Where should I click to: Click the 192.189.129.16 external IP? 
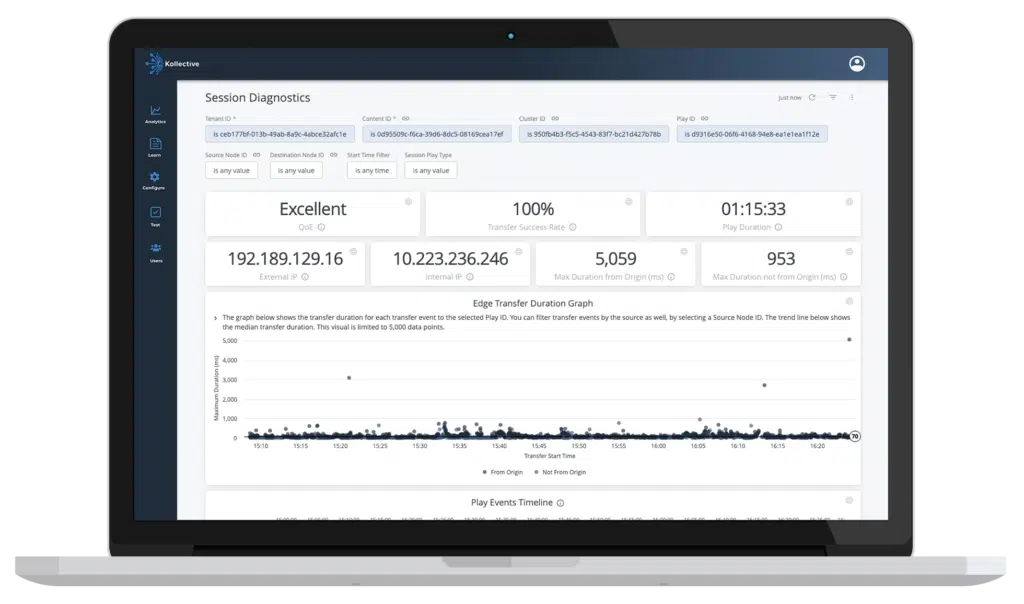[x=285, y=259]
